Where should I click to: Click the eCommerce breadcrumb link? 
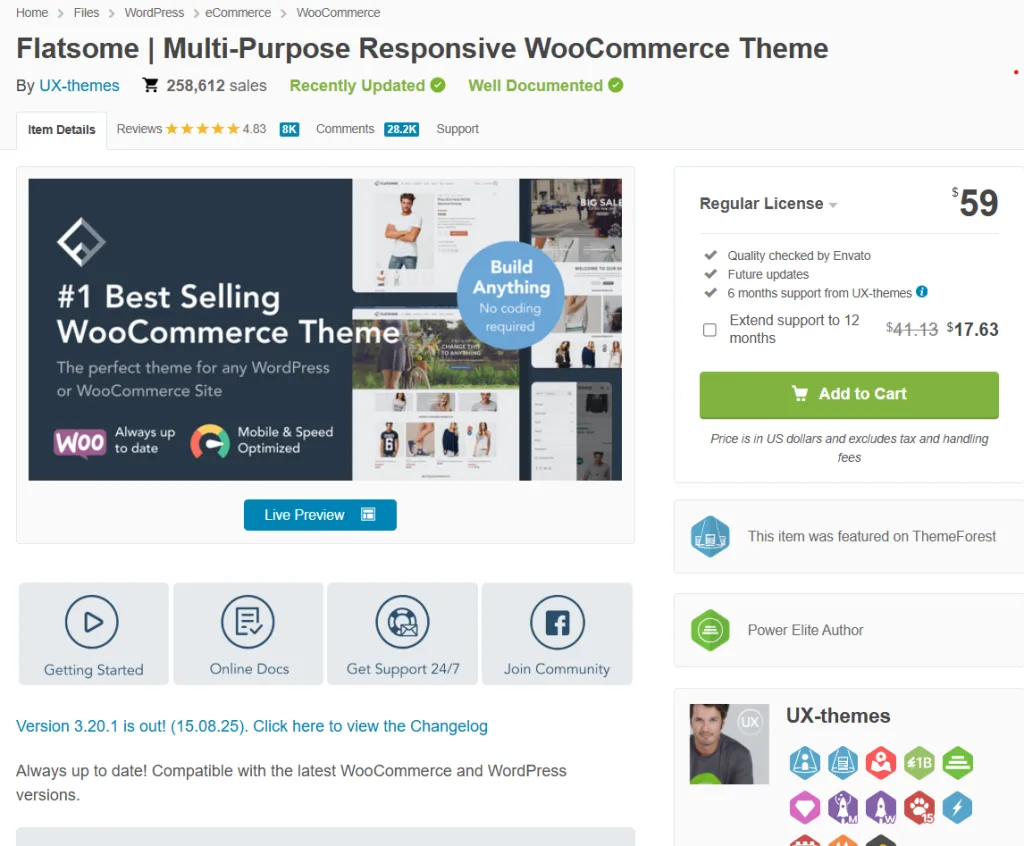(238, 12)
